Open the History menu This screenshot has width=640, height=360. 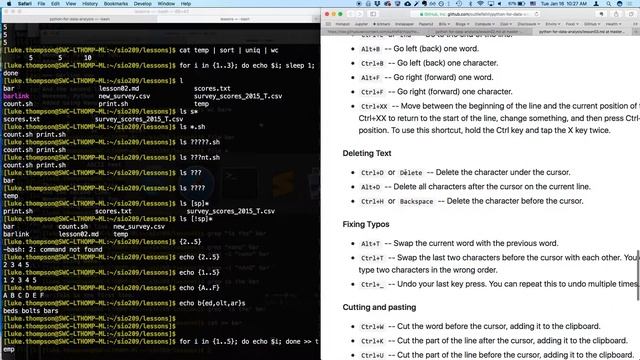tap(90, 4)
